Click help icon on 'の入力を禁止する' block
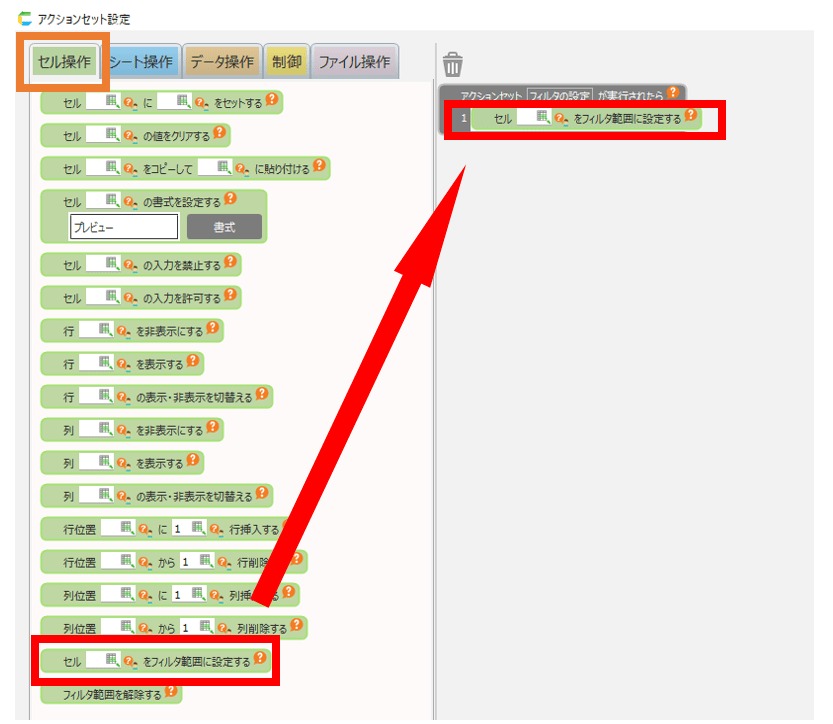The image size is (833, 724). 230,263
